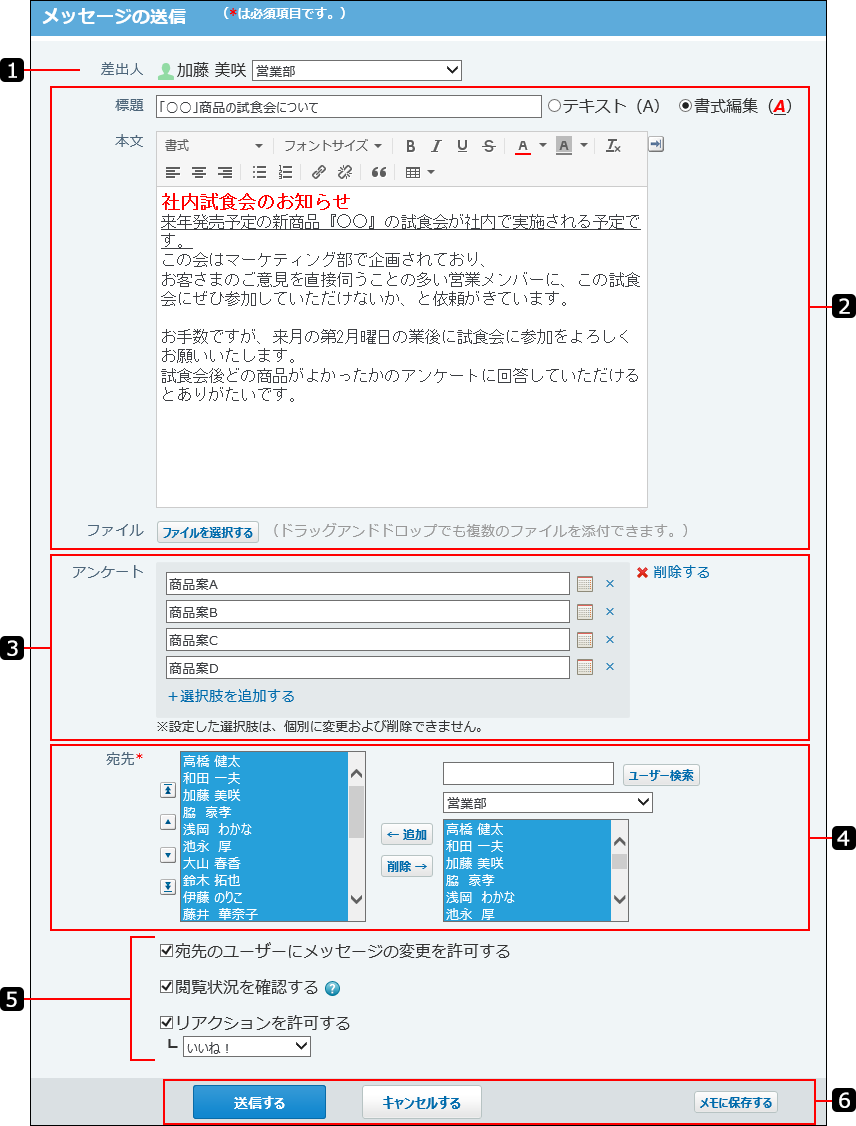Open the 書式 paragraph format dropdown
856x1126 pixels.
tap(213, 146)
